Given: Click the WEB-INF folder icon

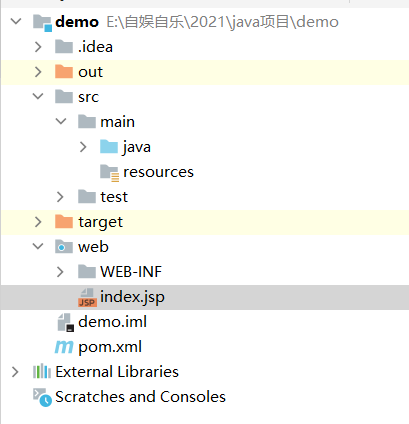Looking at the screenshot, I should [x=87, y=271].
